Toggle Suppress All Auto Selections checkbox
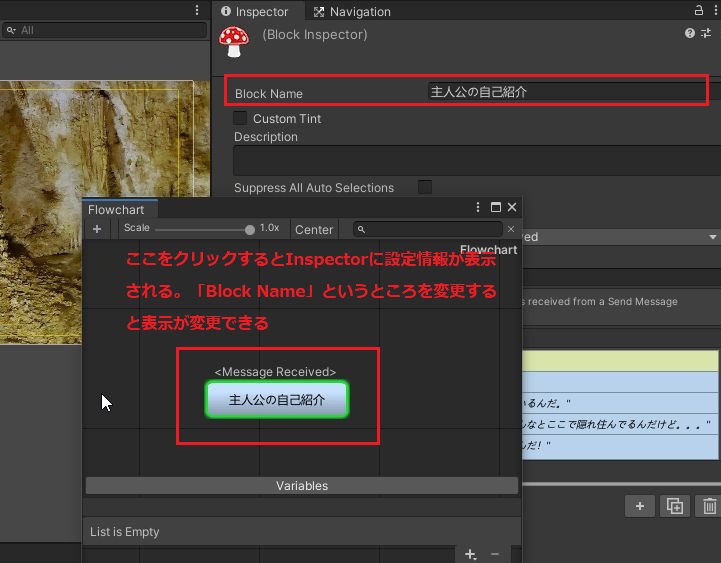The image size is (721, 563). click(425, 187)
